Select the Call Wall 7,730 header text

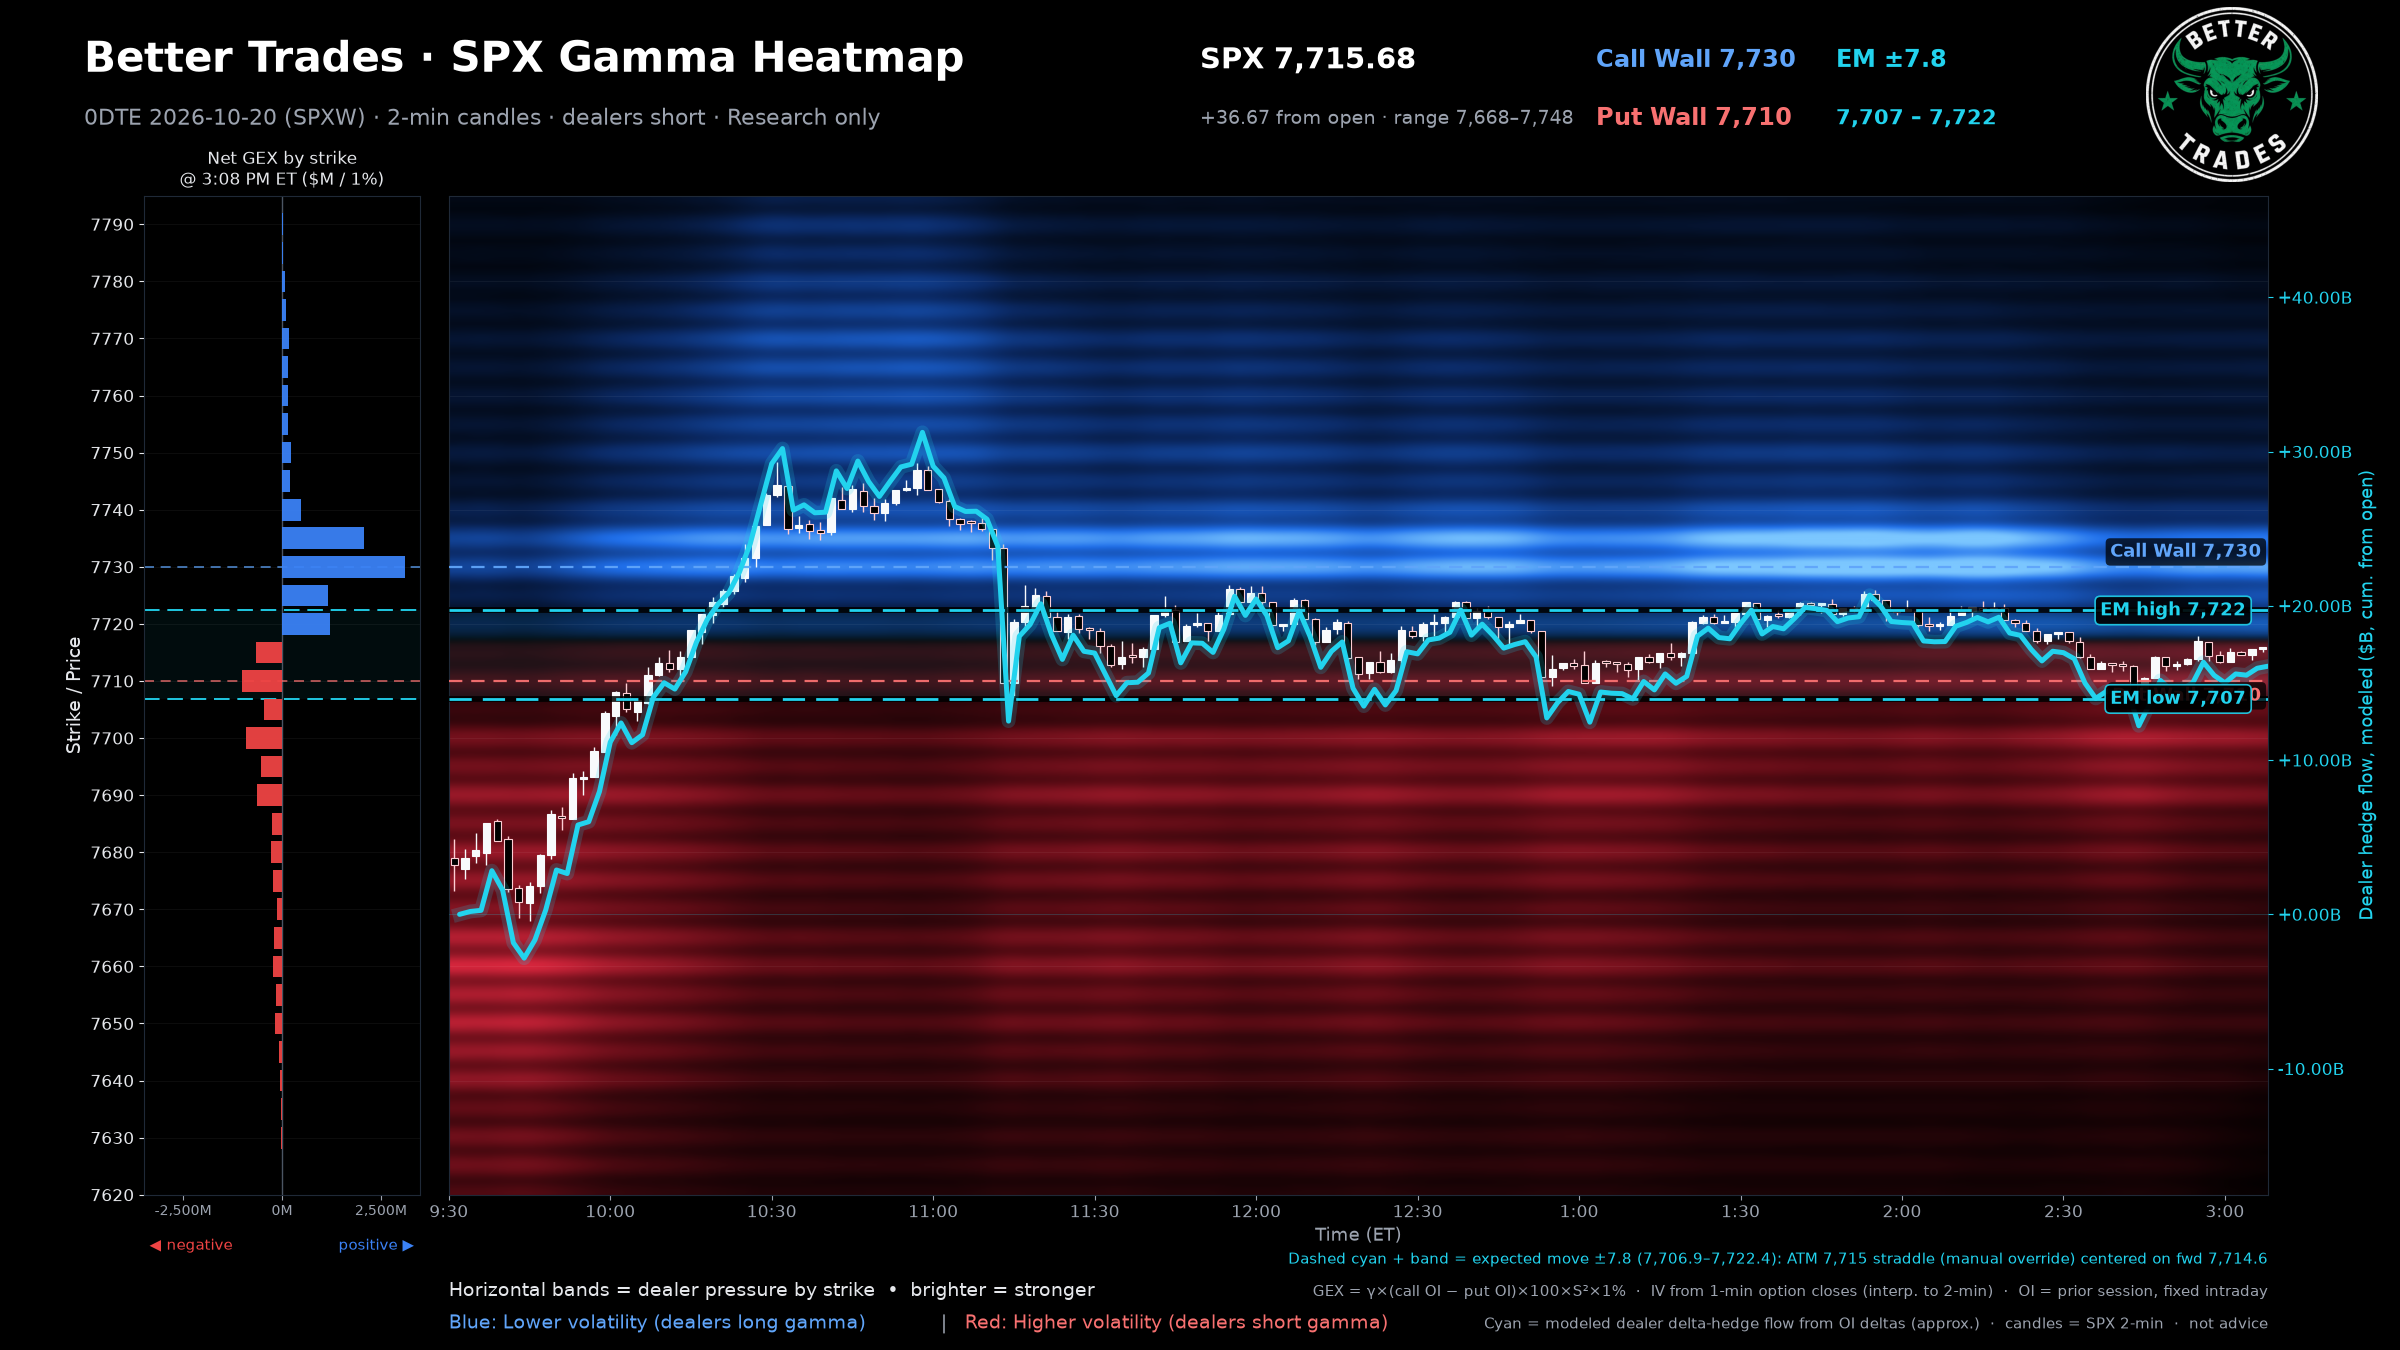(1695, 59)
